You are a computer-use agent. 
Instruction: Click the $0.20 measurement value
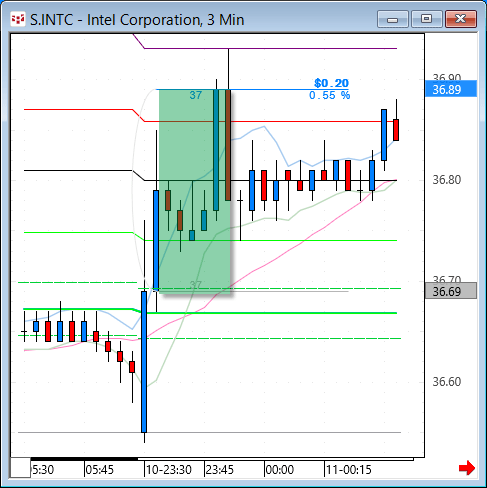[331, 83]
